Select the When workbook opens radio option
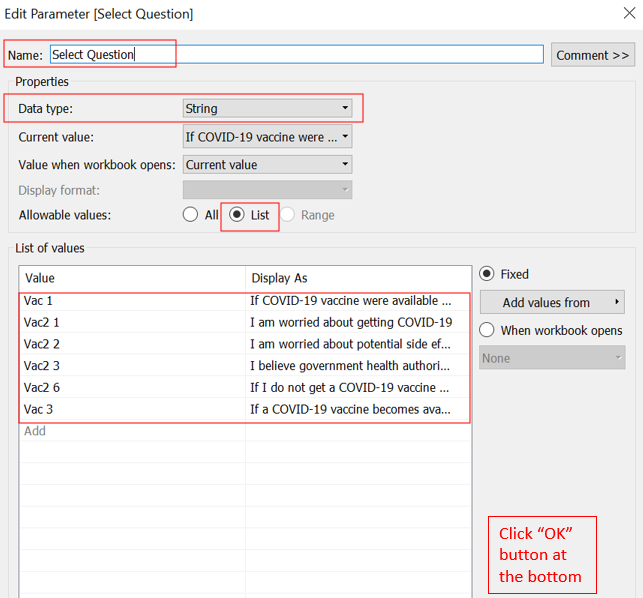Screen dimensions: 643x598 tap(487, 331)
